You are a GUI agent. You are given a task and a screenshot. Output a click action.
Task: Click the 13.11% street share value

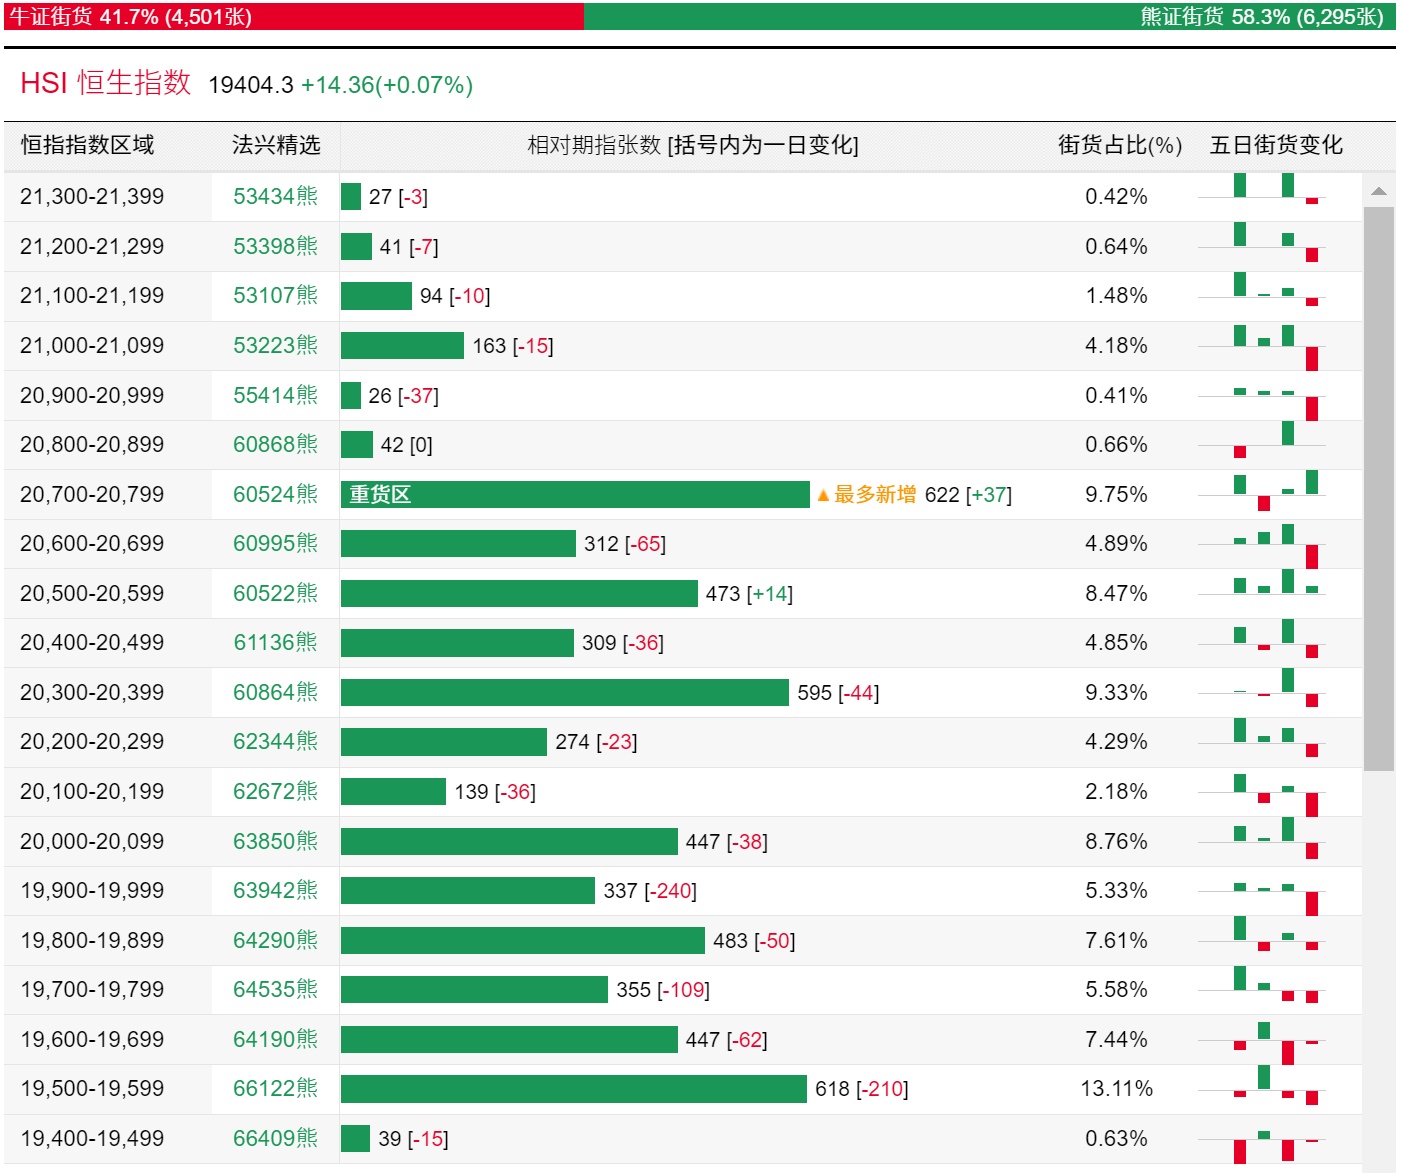click(x=1116, y=1089)
